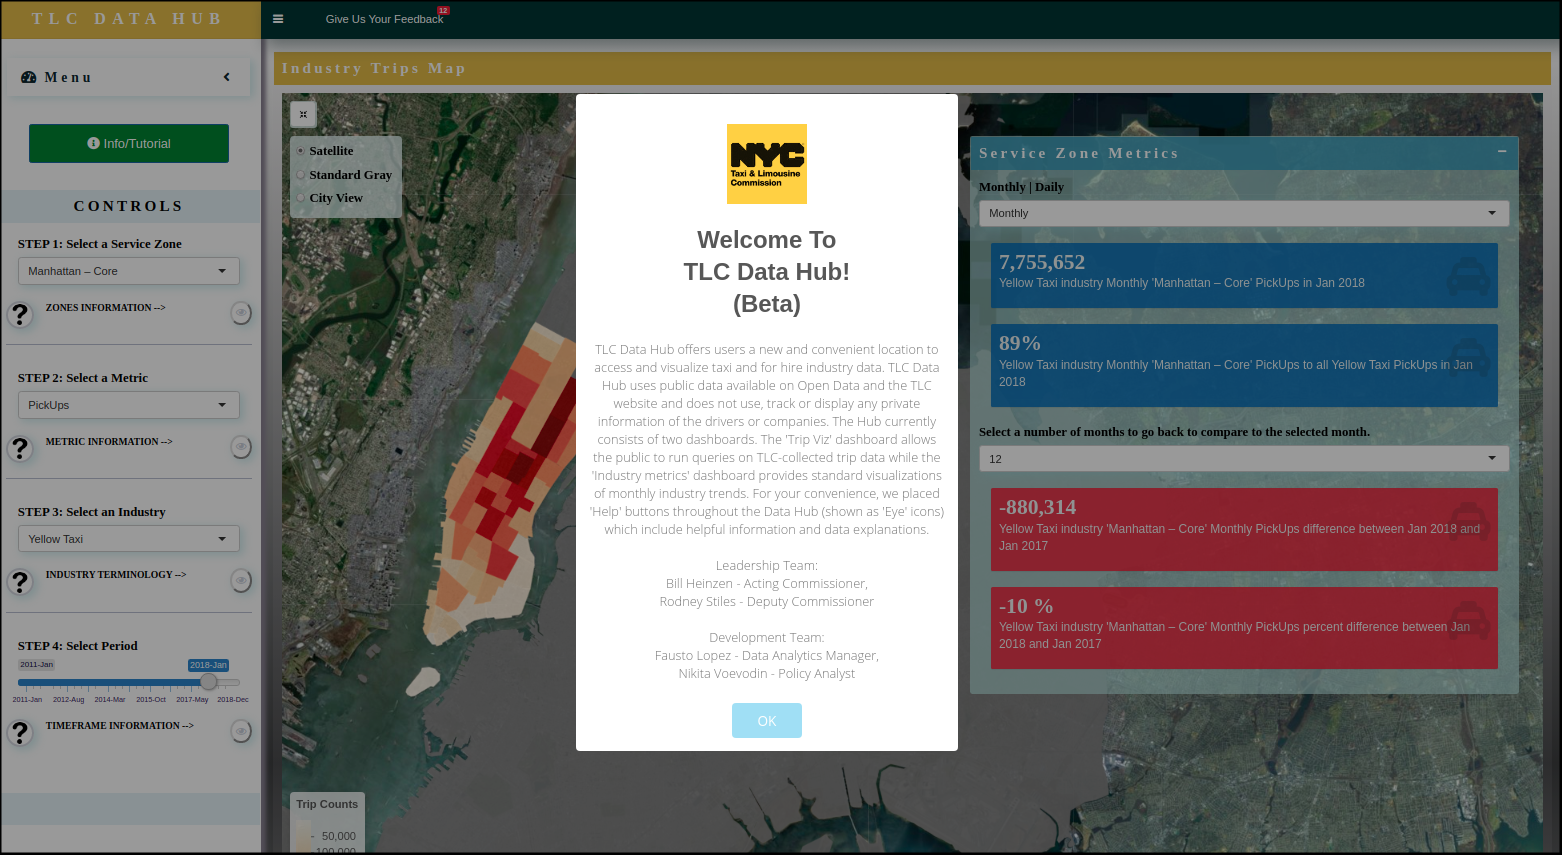
Task: Select the Satellite map radio button
Action: point(301,151)
